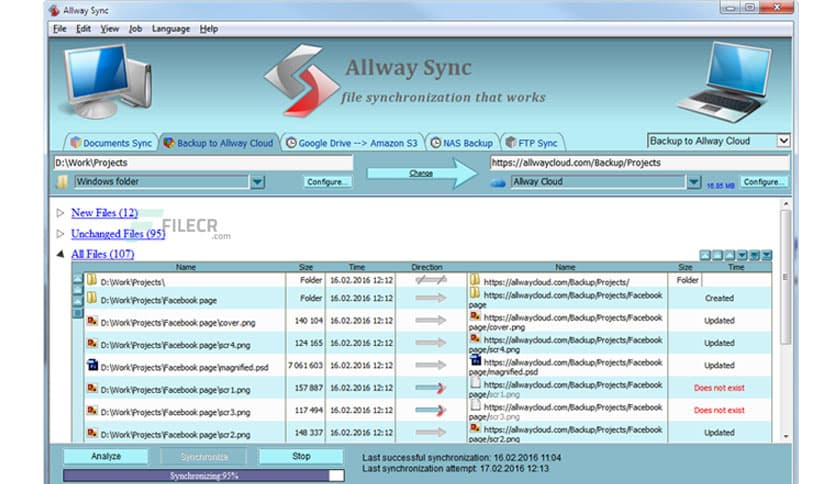The width and height of the screenshot is (836, 484).
Task: Click direction arrow in Facebook page folder row
Action: click(431, 298)
